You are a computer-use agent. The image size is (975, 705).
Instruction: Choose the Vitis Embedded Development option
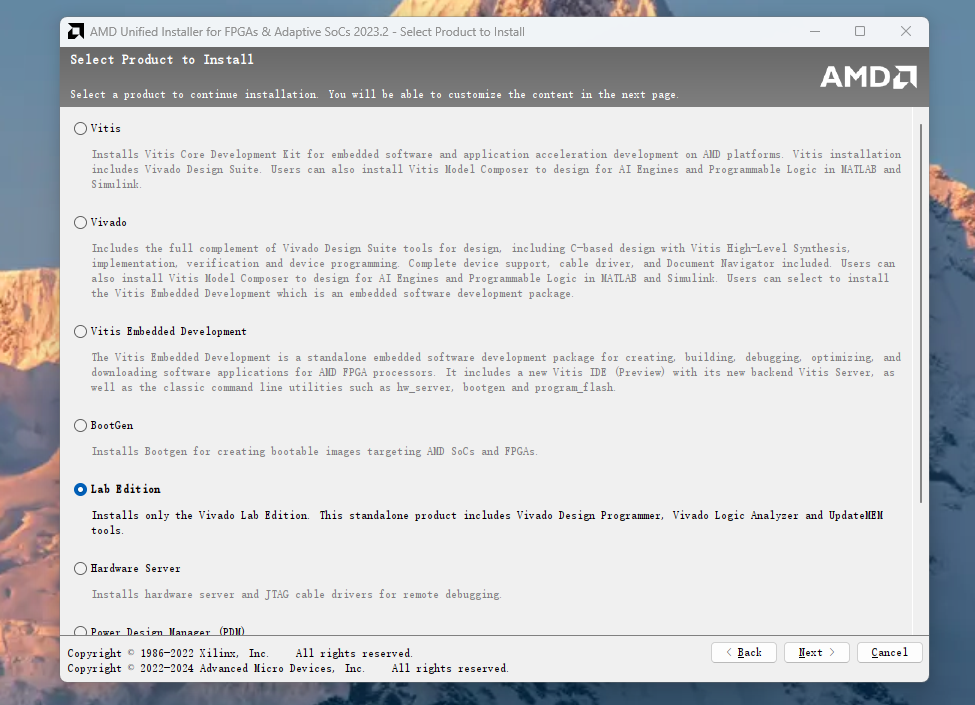coord(80,331)
